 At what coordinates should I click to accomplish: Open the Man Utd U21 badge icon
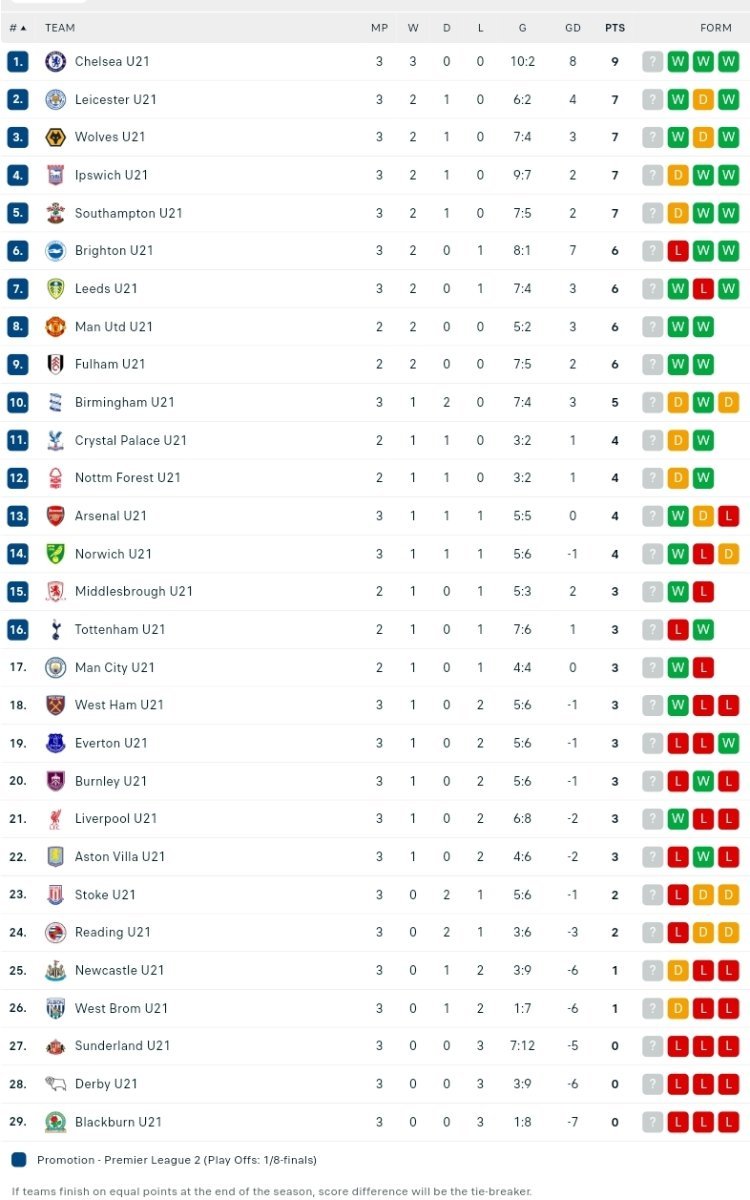click(x=56, y=326)
